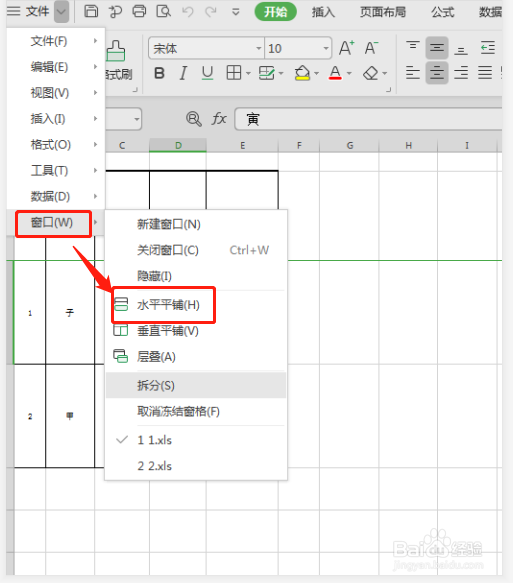Click the Print Preview icon
Screen dimensions: 513x583
[x=164, y=12]
